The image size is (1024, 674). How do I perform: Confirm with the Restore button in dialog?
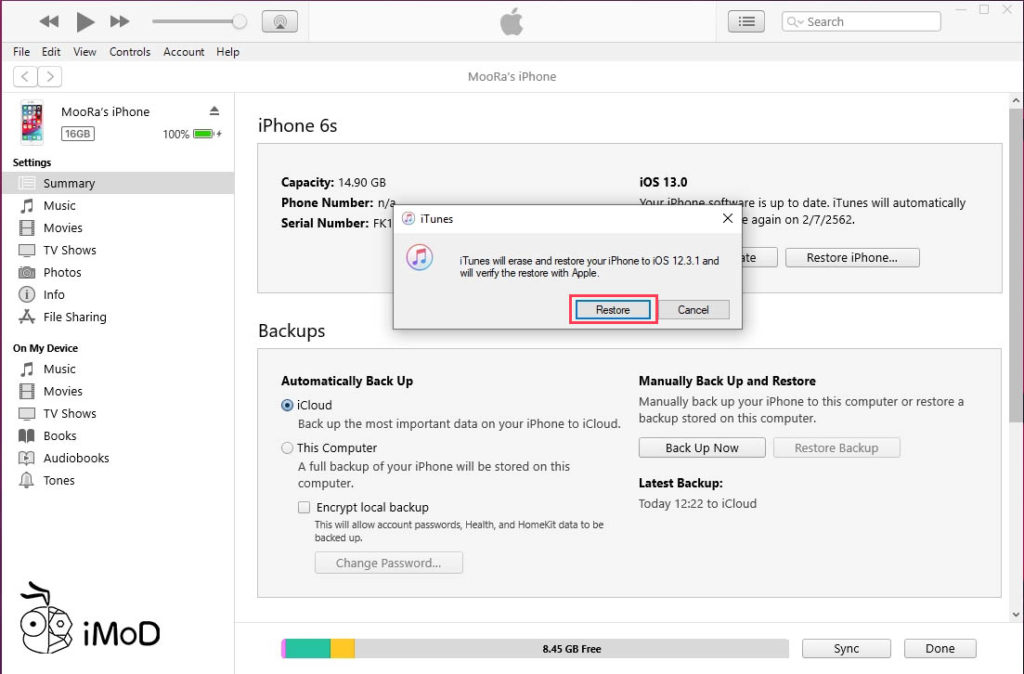point(613,310)
